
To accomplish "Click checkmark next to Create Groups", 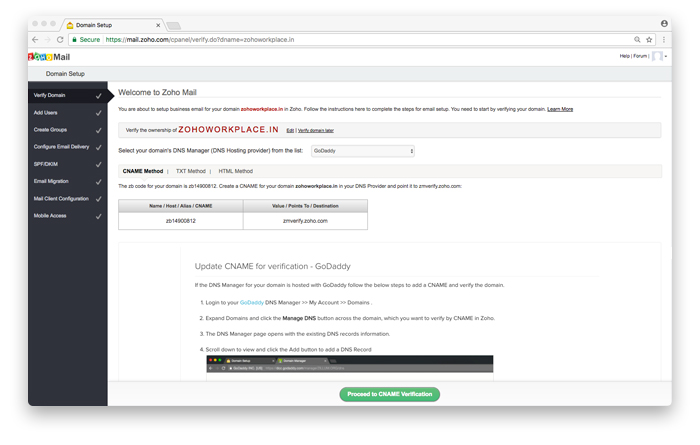I will coord(99,130).
